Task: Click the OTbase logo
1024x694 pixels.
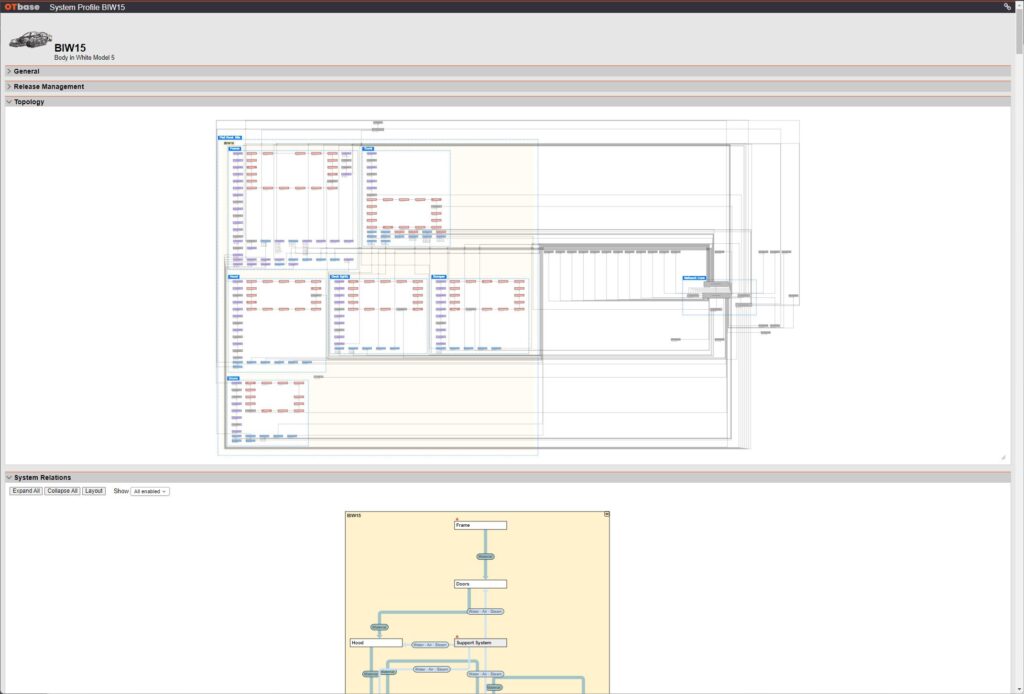Action: click(x=22, y=6)
